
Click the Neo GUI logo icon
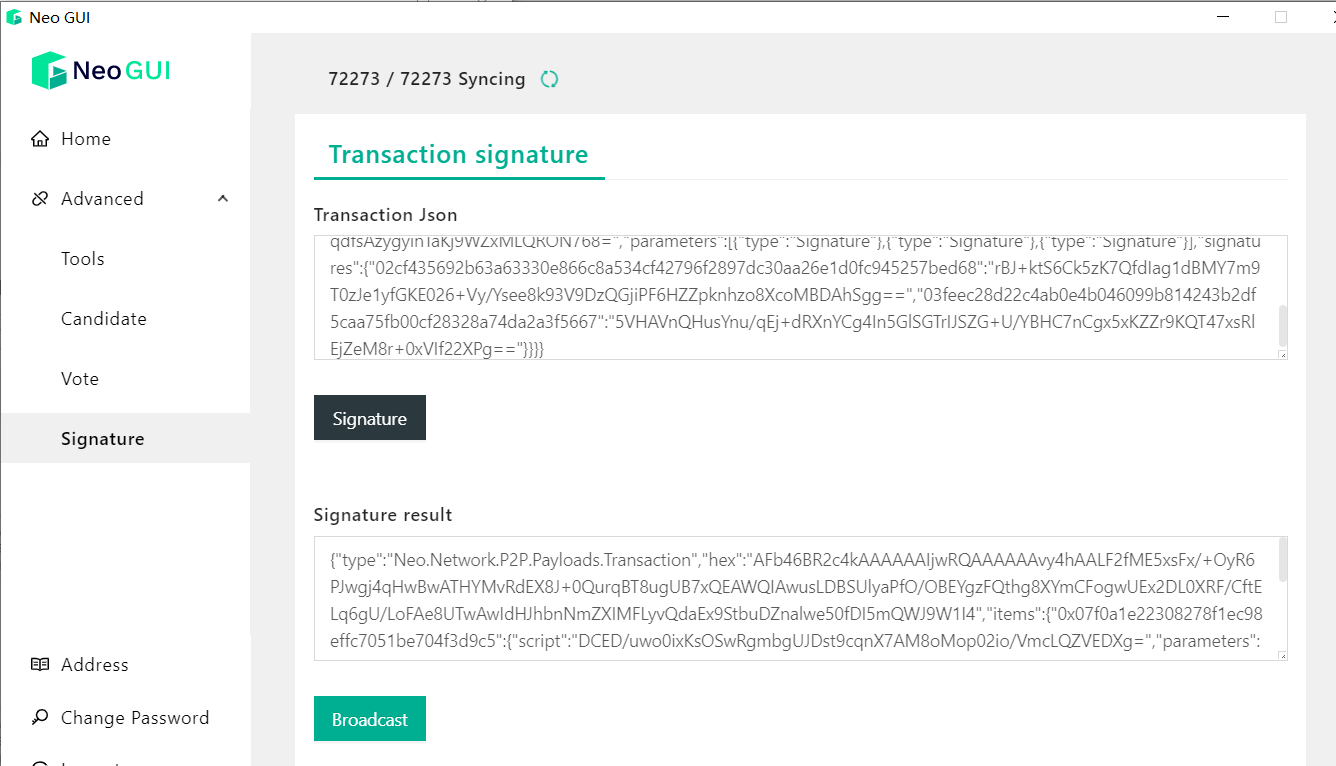tap(49, 71)
